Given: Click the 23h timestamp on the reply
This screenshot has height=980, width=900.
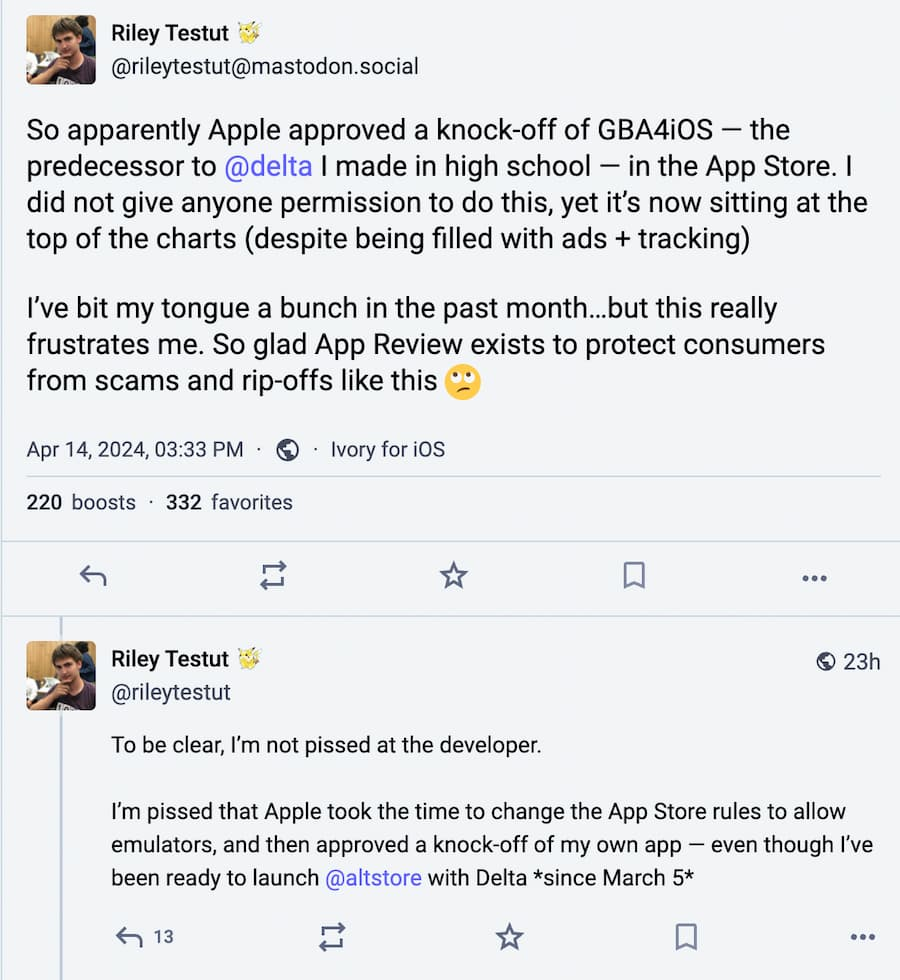Looking at the screenshot, I should coord(861,661).
